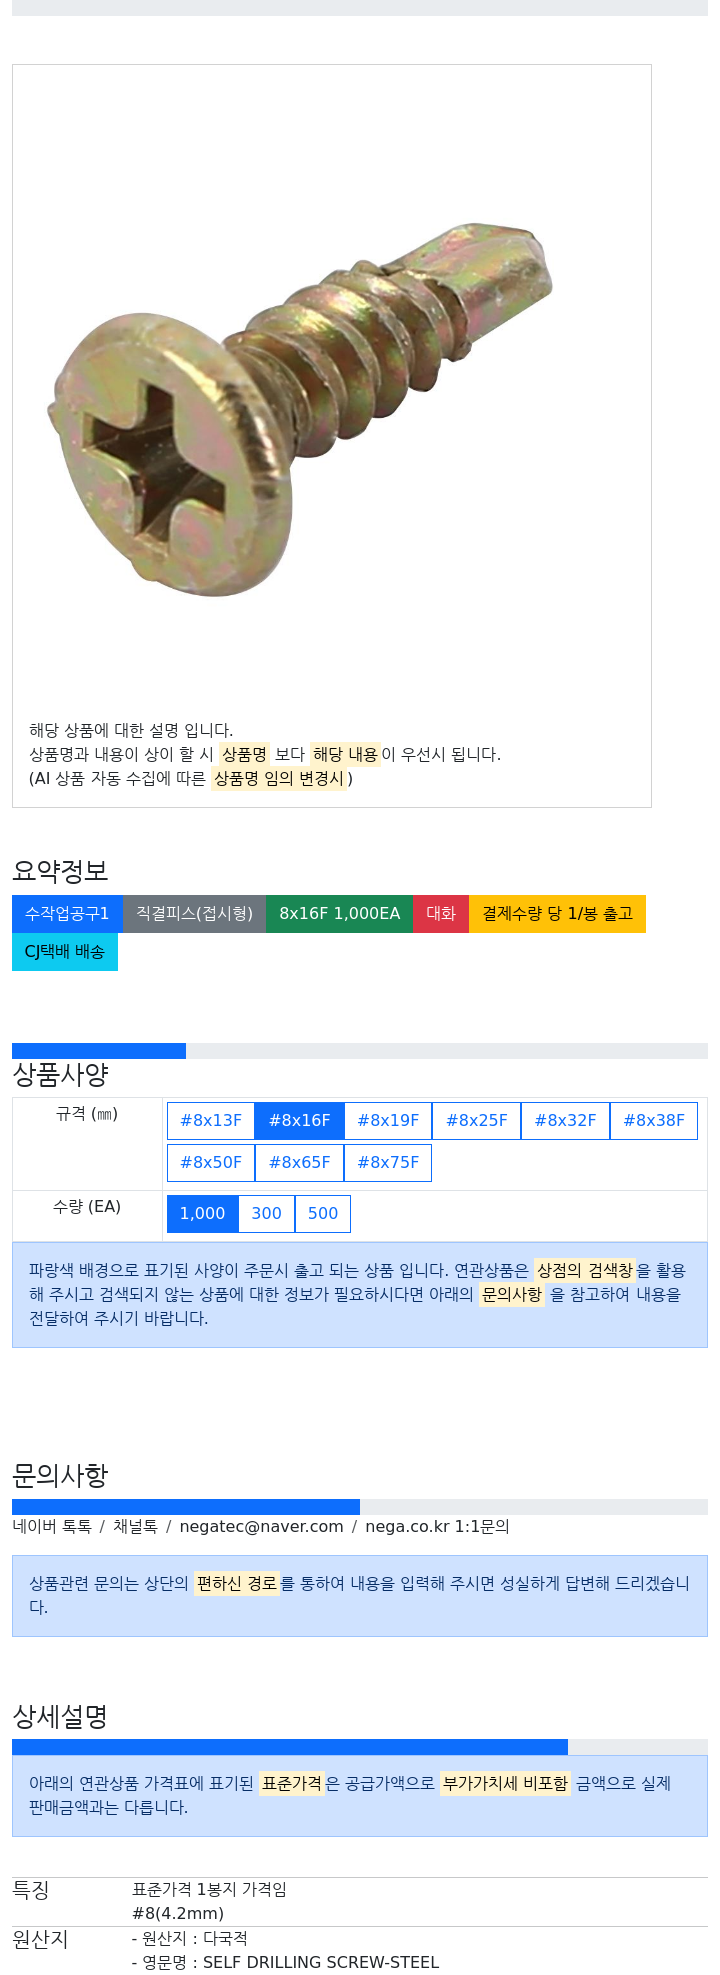This screenshot has width=720, height=1975.
Task: Select quantity 300
Action: click(267, 1214)
